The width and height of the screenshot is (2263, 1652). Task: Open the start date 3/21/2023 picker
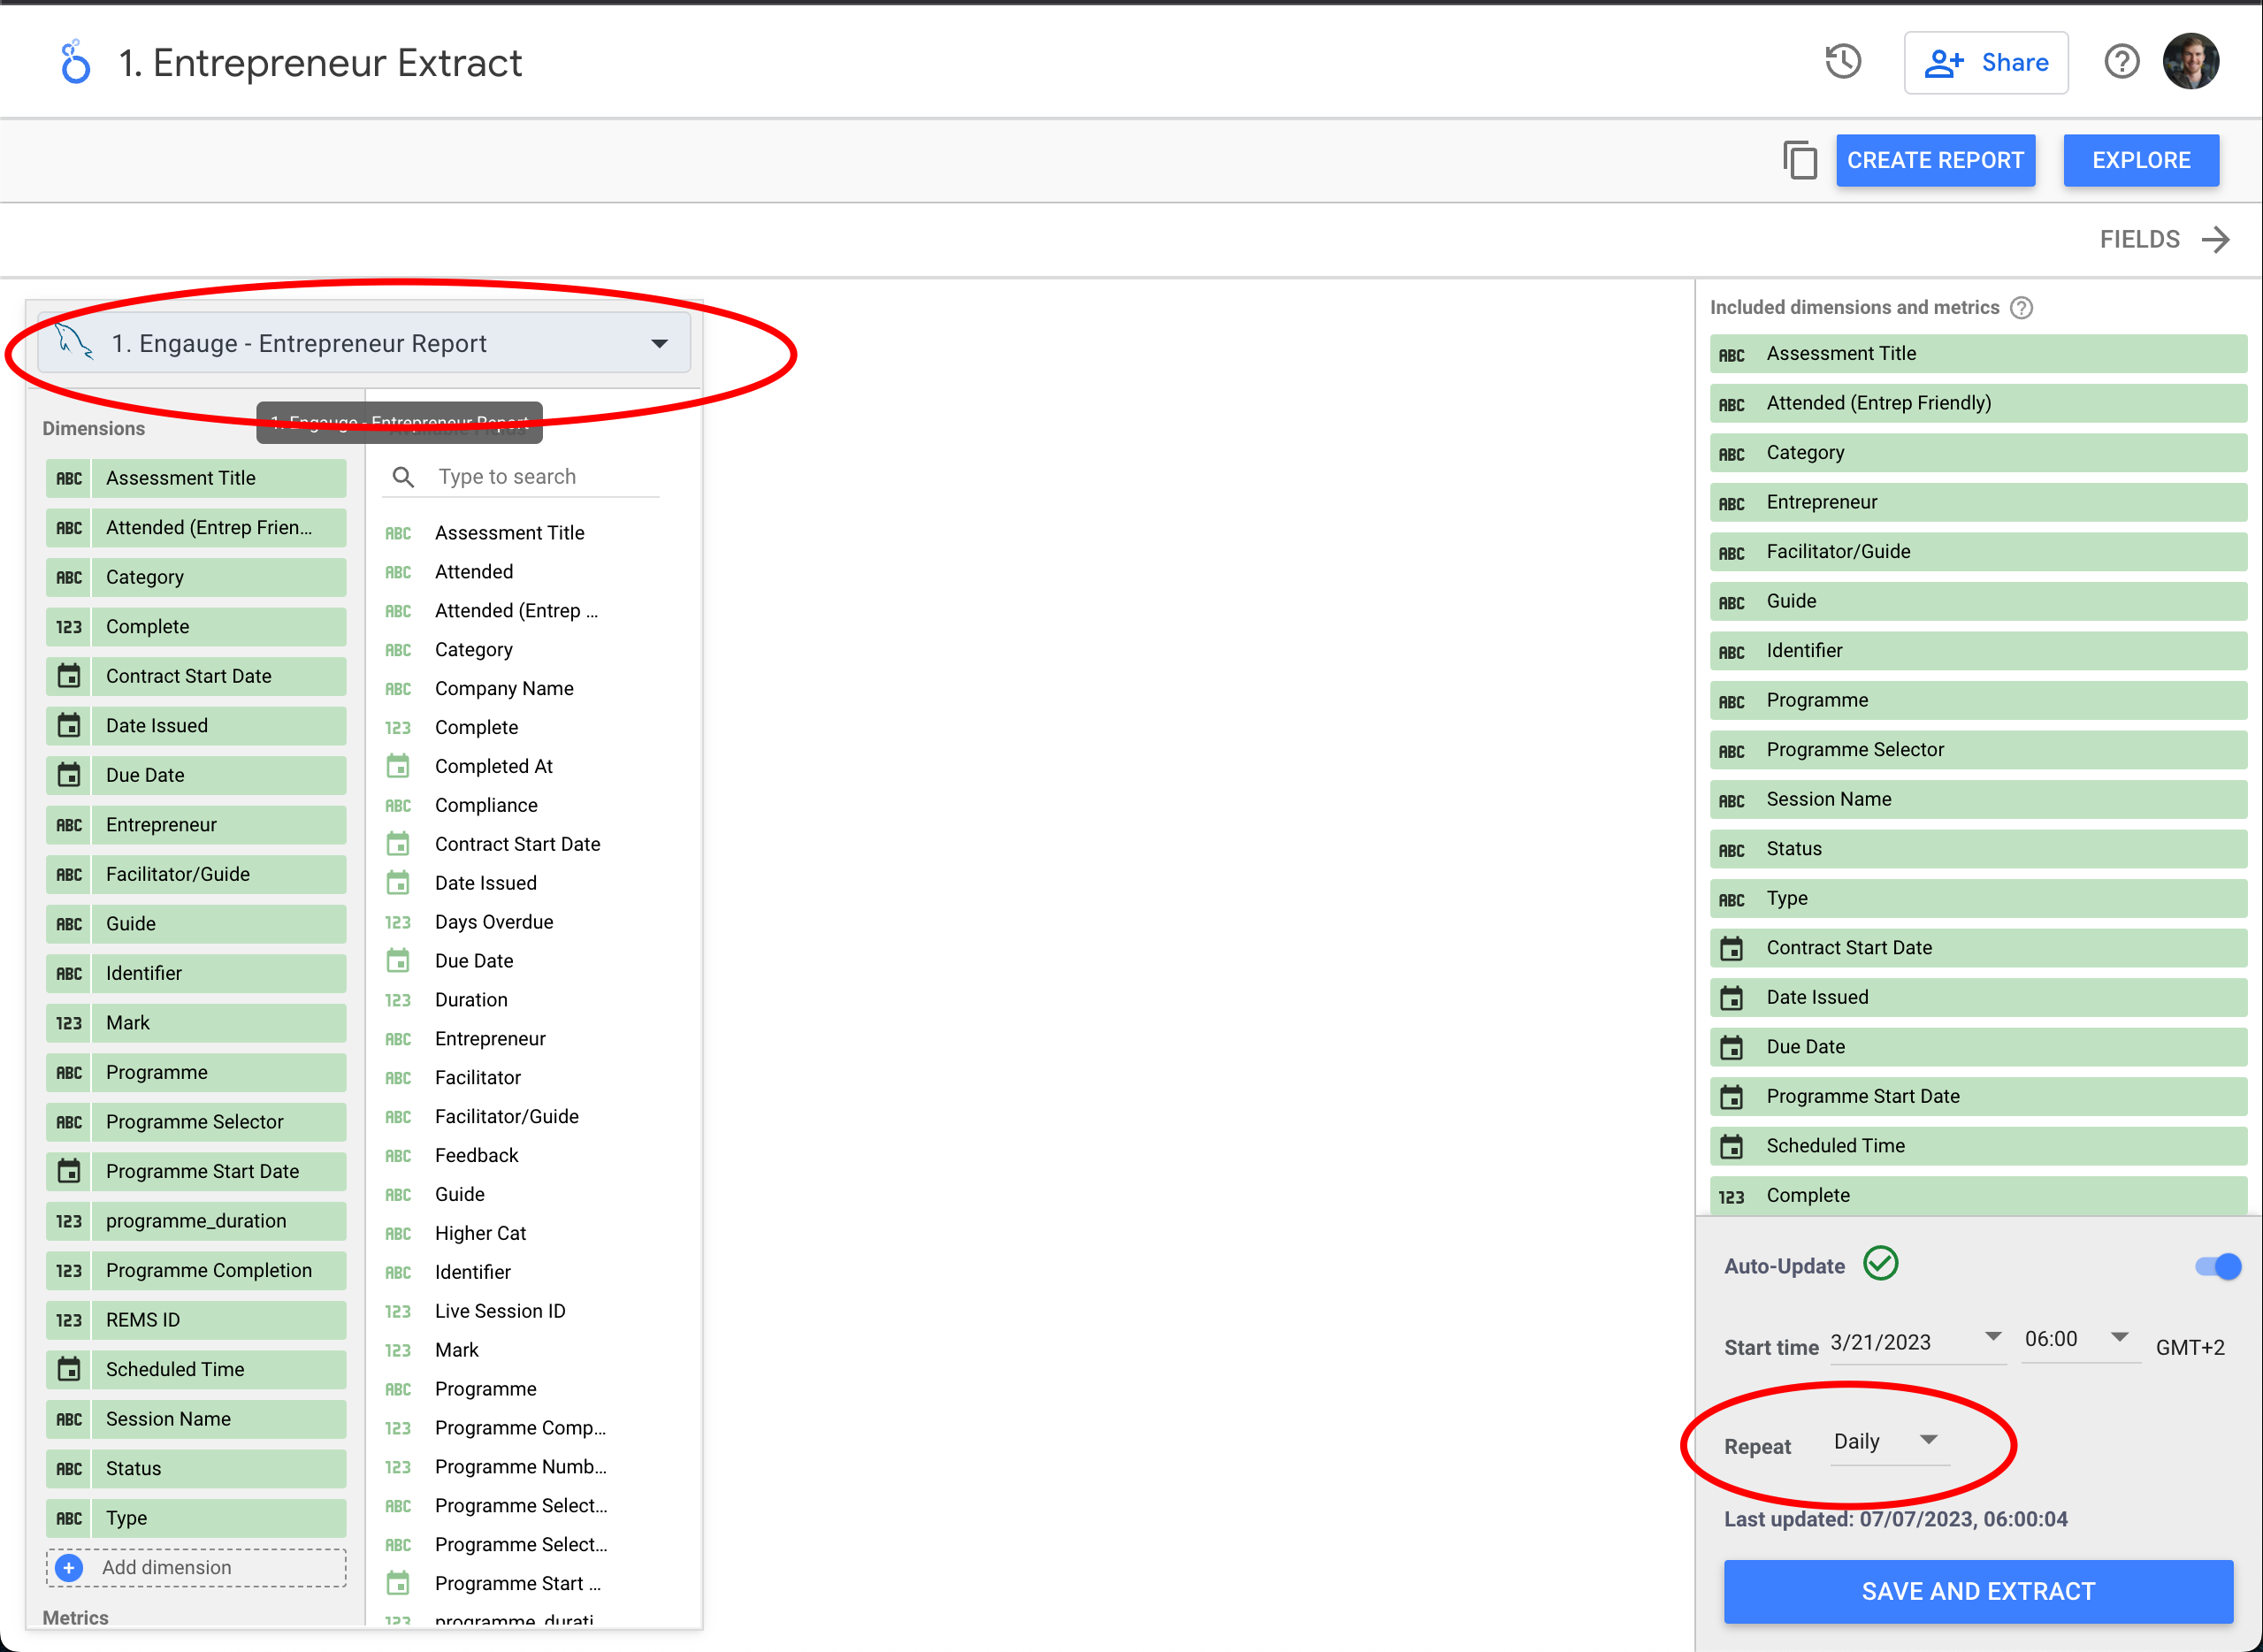pyautogui.click(x=1914, y=1342)
